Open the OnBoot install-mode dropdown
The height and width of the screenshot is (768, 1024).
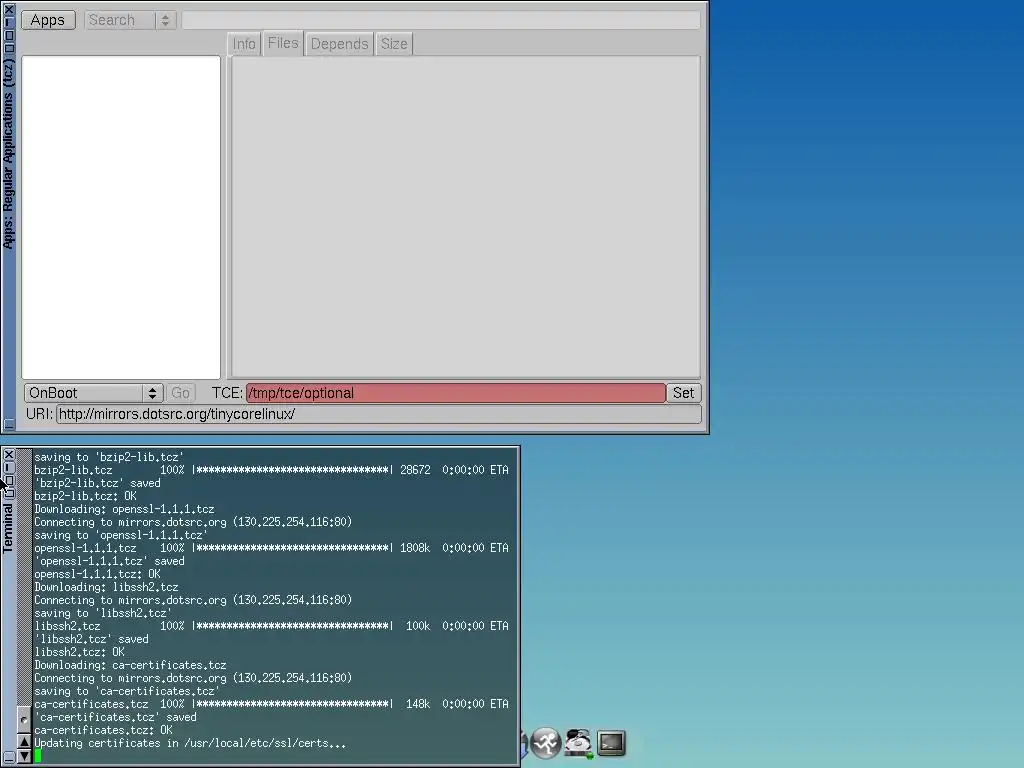[x=93, y=393]
